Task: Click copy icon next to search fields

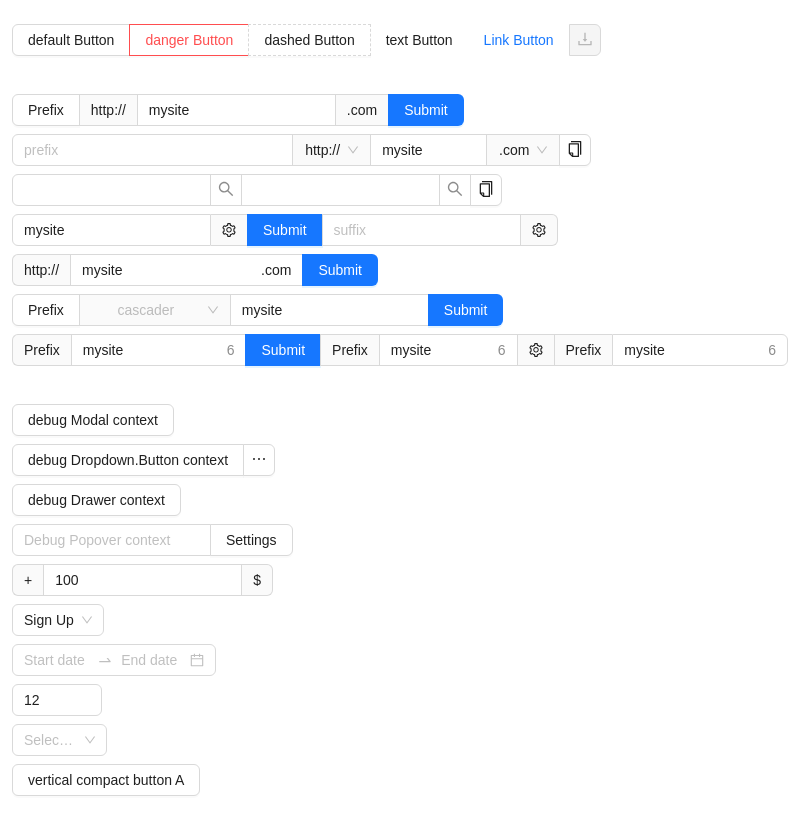Action: [486, 190]
